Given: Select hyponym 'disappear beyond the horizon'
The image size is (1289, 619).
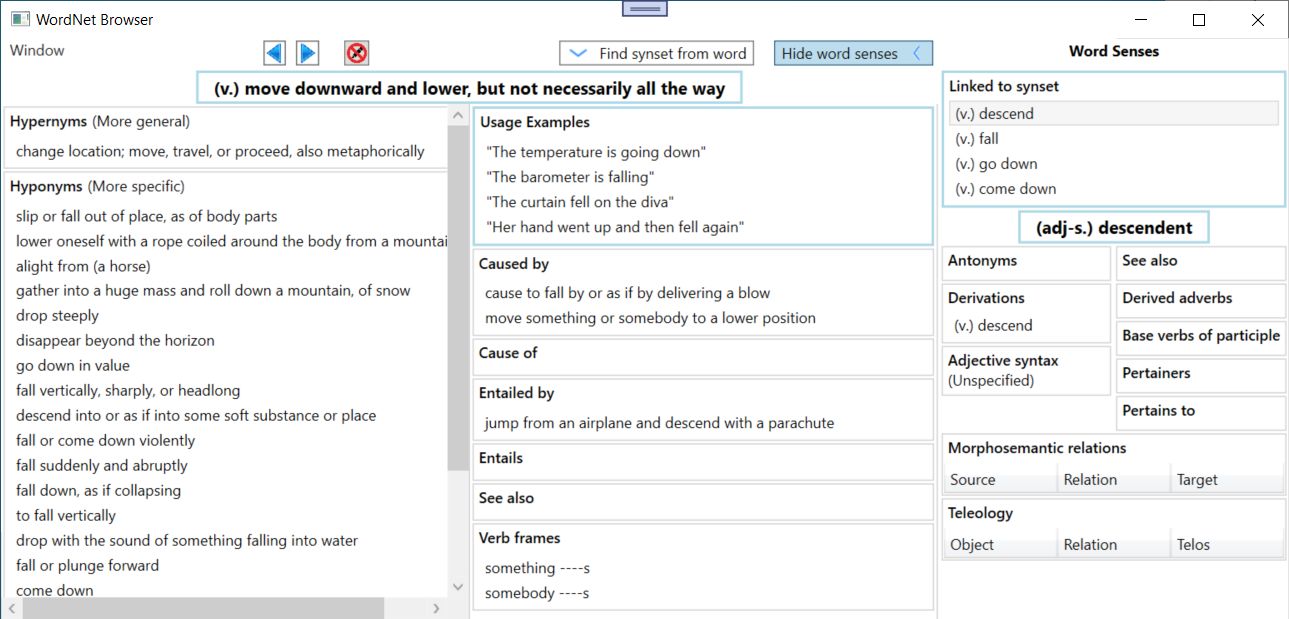Looking at the screenshot, I should click(115, 341).
